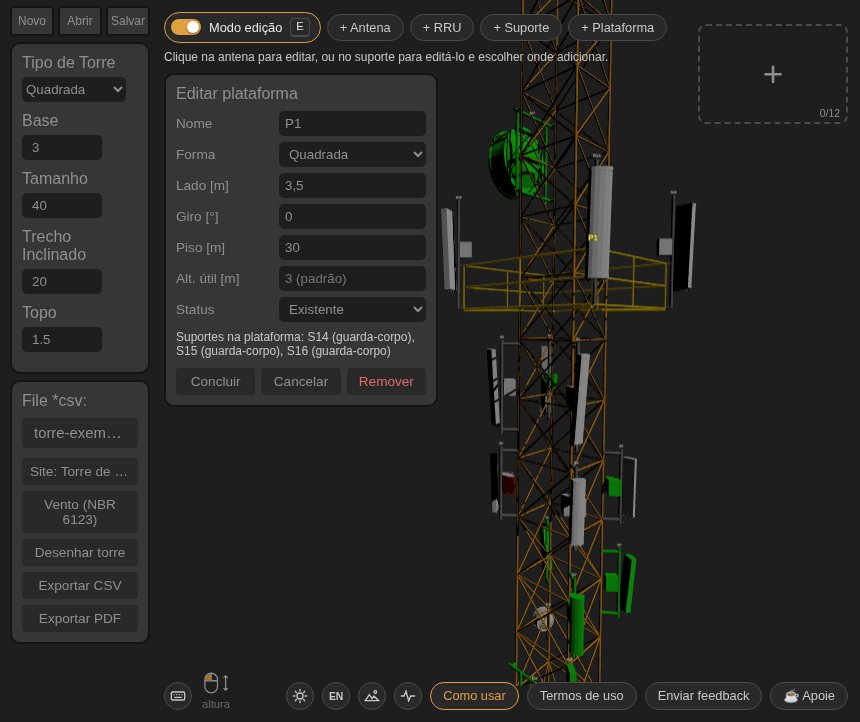Click the Lado [m] field
Viewport: 860px width, 722px height.
tap(352, 185)
